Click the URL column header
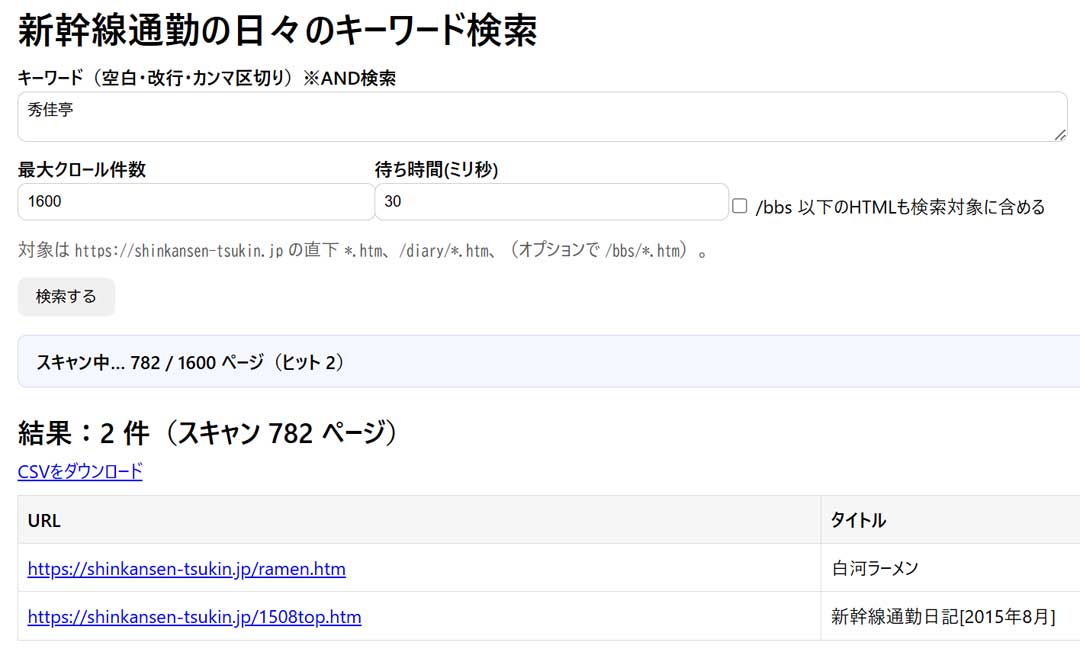1080x649 pixels. 44,520
